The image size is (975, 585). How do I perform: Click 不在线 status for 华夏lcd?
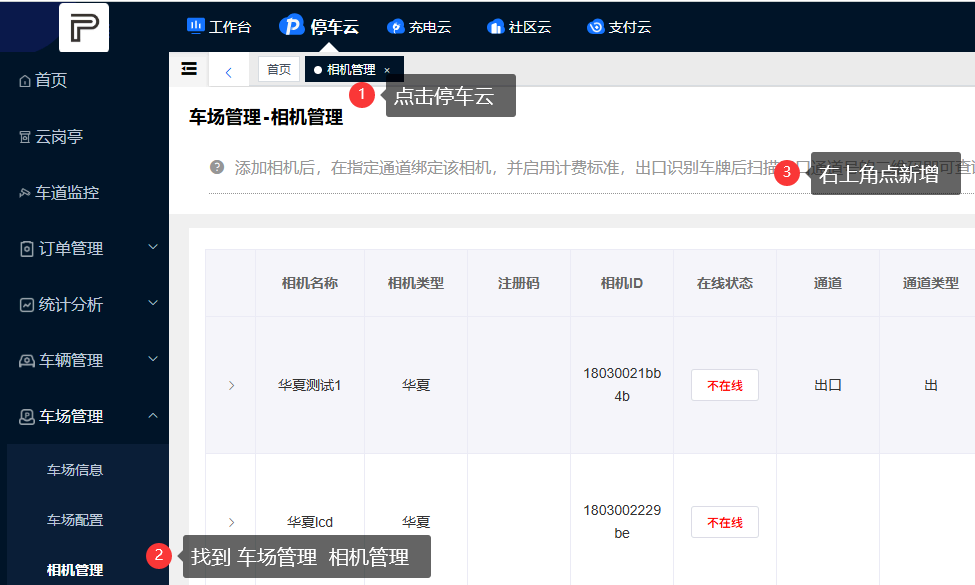[725, 522]
